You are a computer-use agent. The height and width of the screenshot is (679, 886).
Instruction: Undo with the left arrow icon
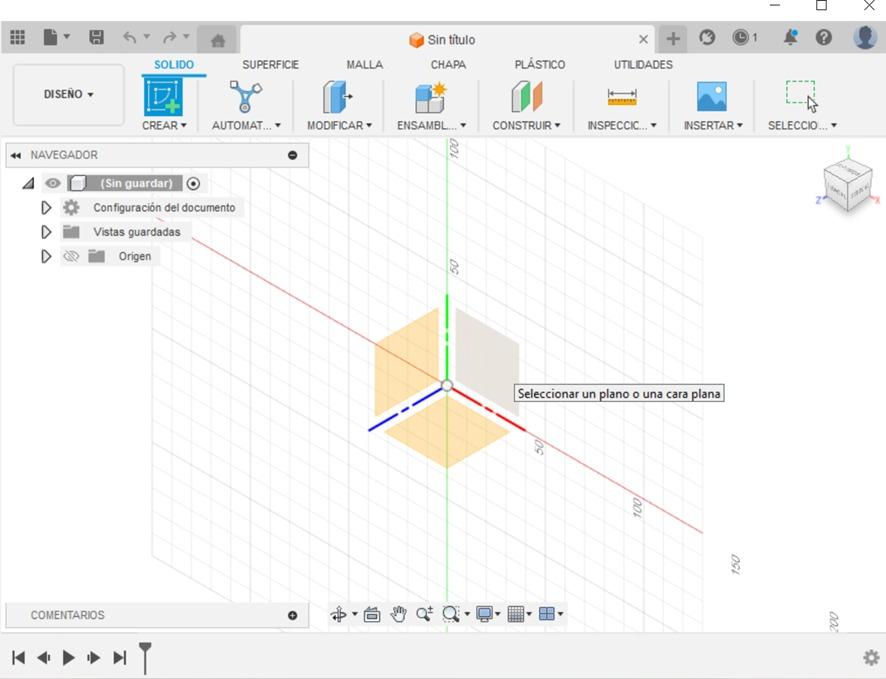(x=130, y=38)
